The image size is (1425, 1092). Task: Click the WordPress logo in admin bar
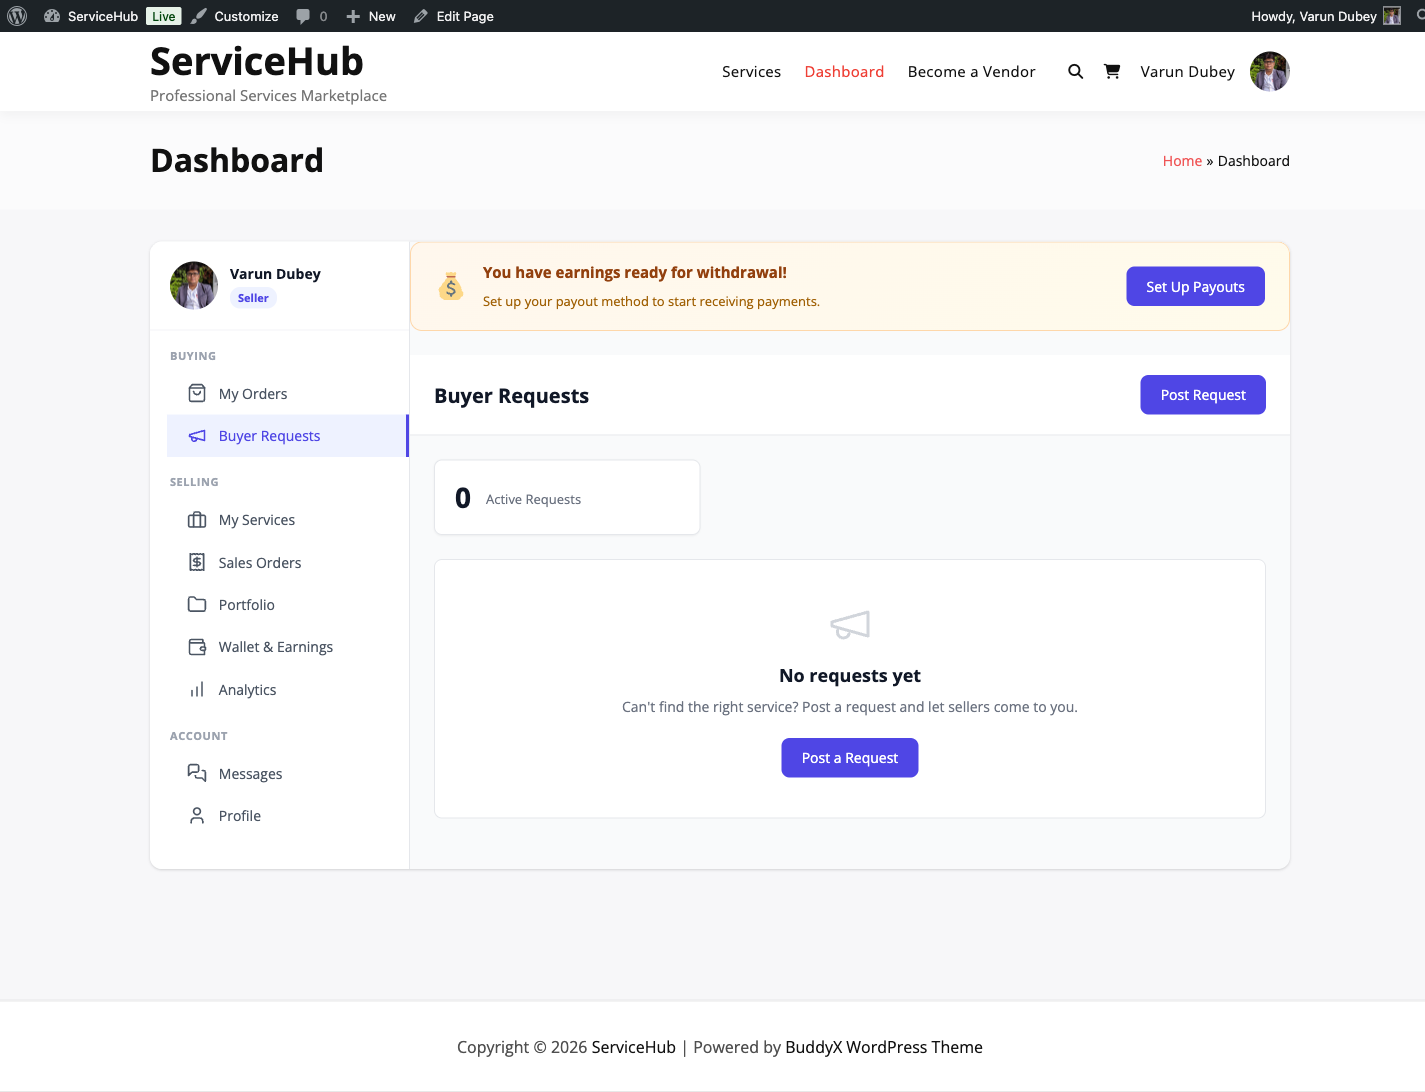click(17, 16)
